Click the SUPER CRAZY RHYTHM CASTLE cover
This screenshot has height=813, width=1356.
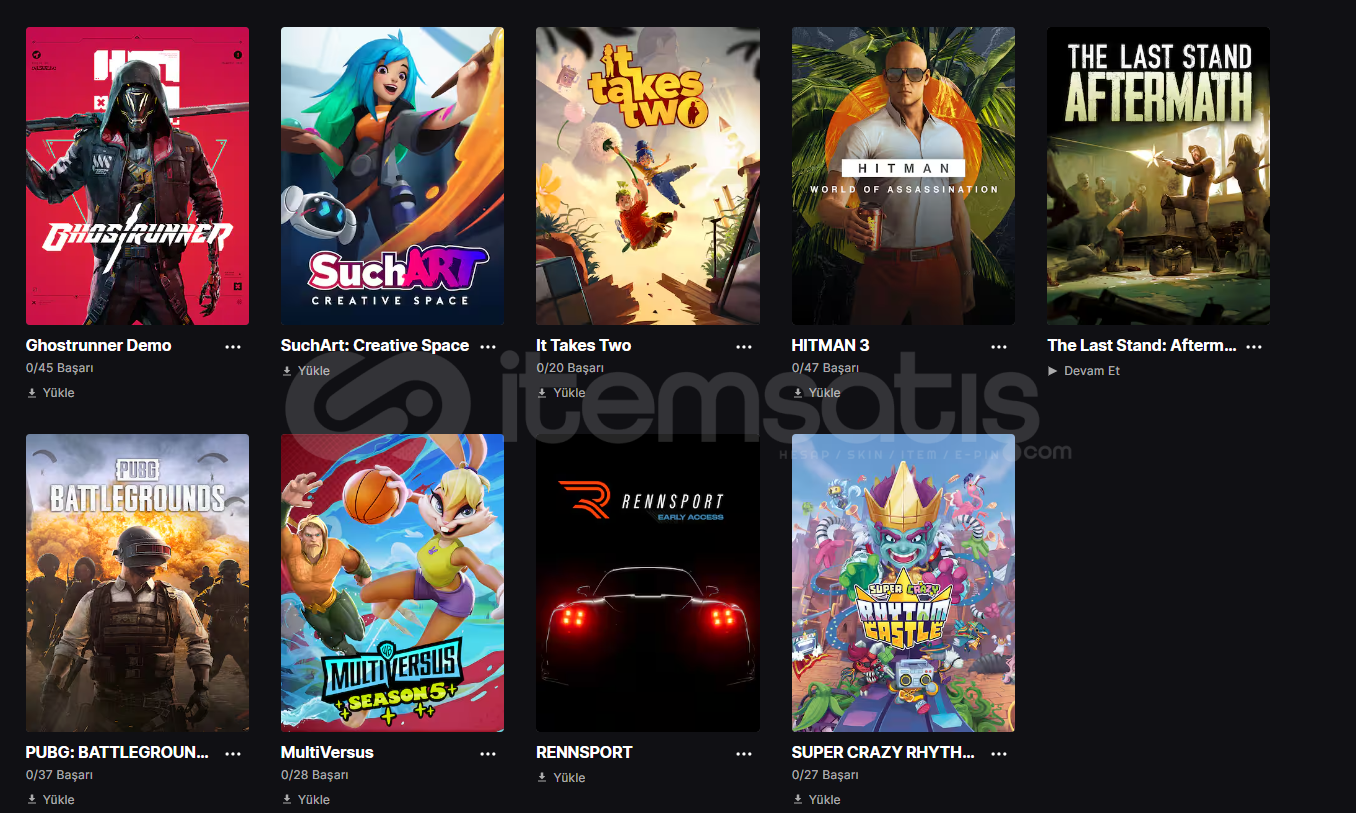pyautogui.click(x=903, y=583)
